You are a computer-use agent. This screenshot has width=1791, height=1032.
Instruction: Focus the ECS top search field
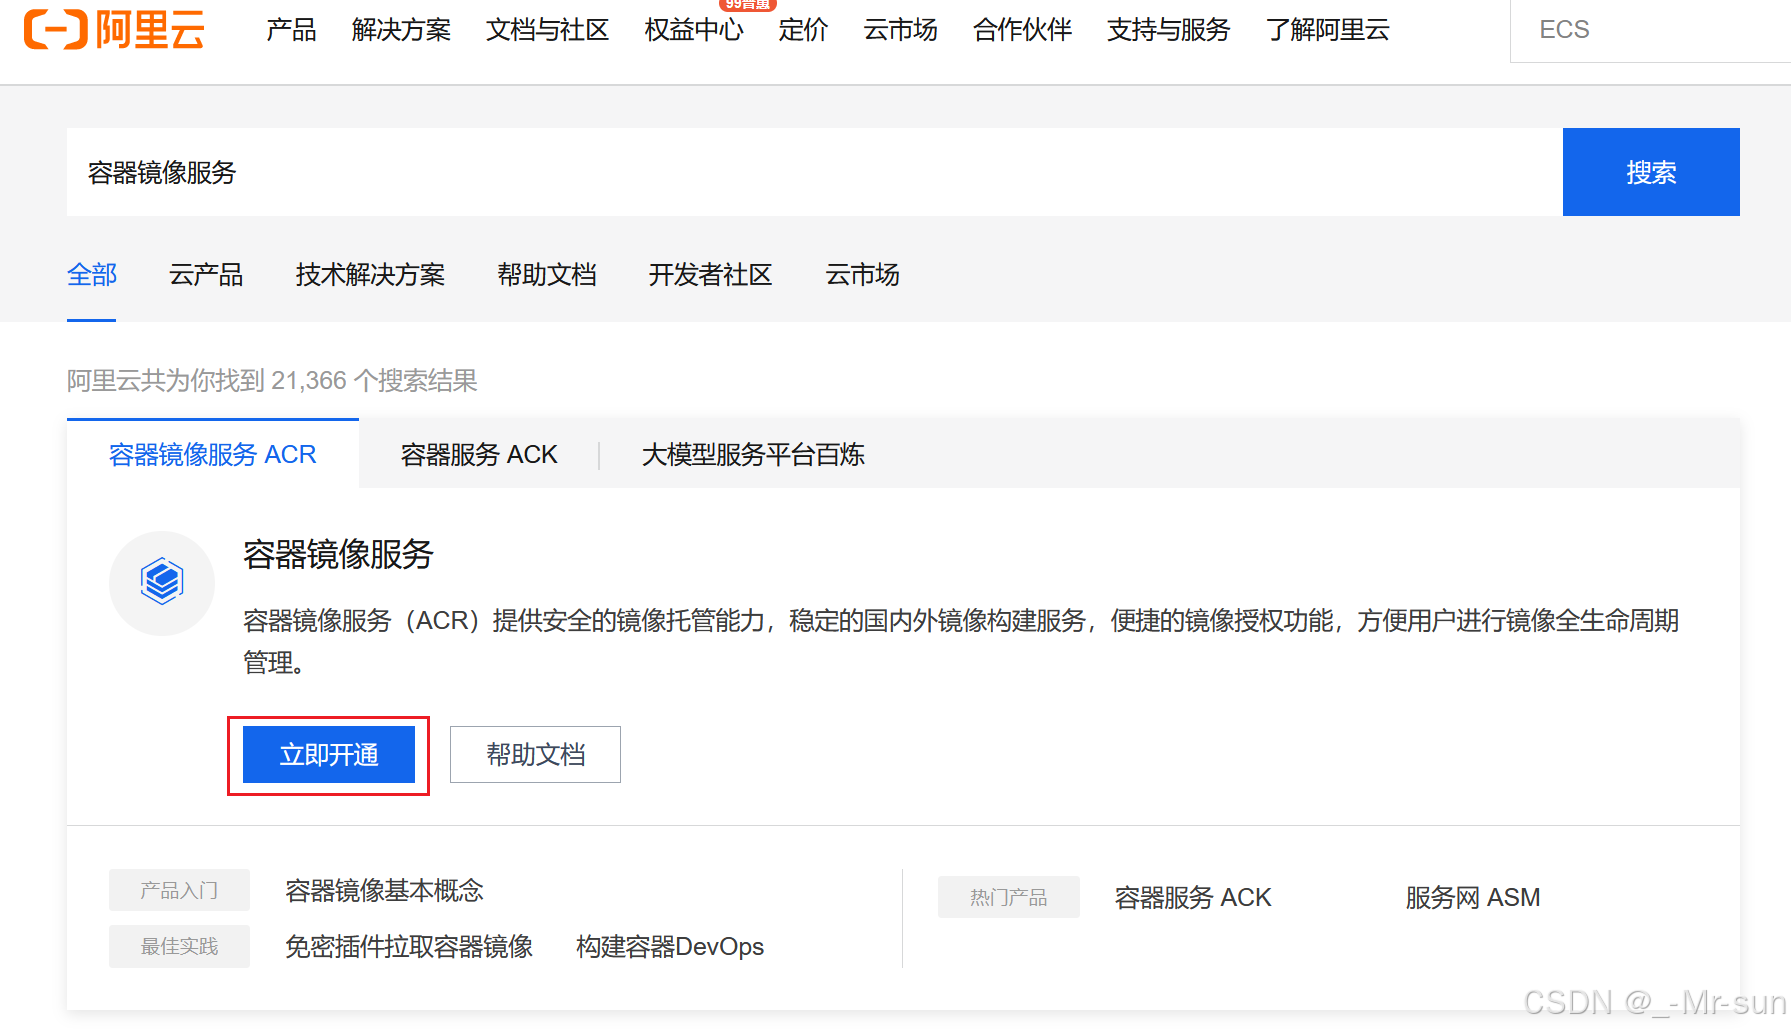[x=1650, y=30]
